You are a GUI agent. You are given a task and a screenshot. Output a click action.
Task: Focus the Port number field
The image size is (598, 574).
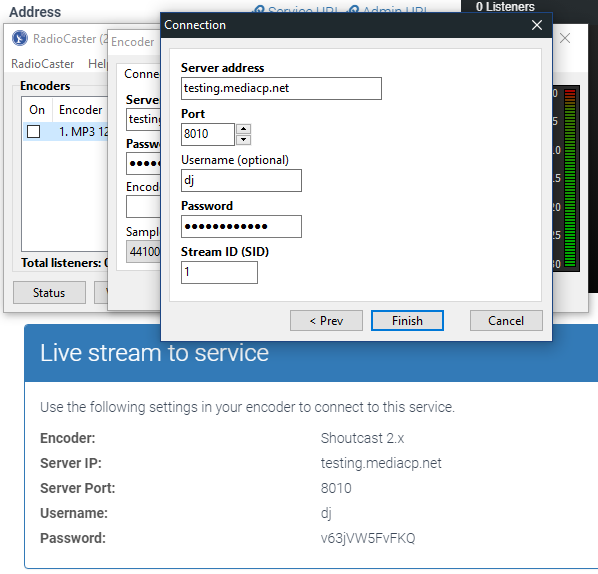[207, 134]
